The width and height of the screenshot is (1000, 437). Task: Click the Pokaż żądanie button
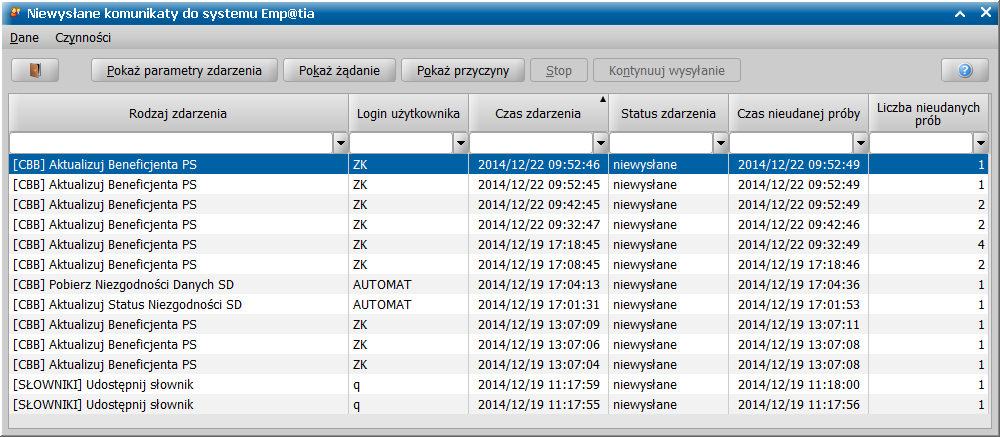coord(339,70)
